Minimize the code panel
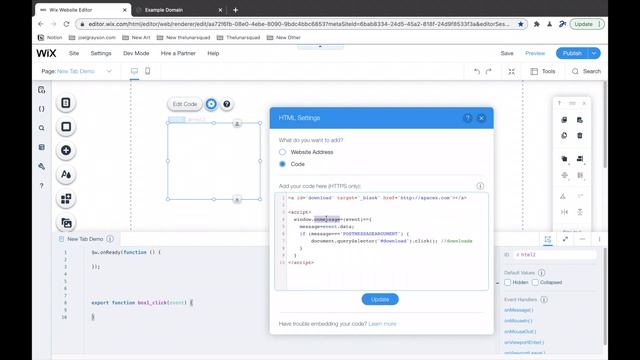This screenshot has height=360, width=640. [582, 239]
